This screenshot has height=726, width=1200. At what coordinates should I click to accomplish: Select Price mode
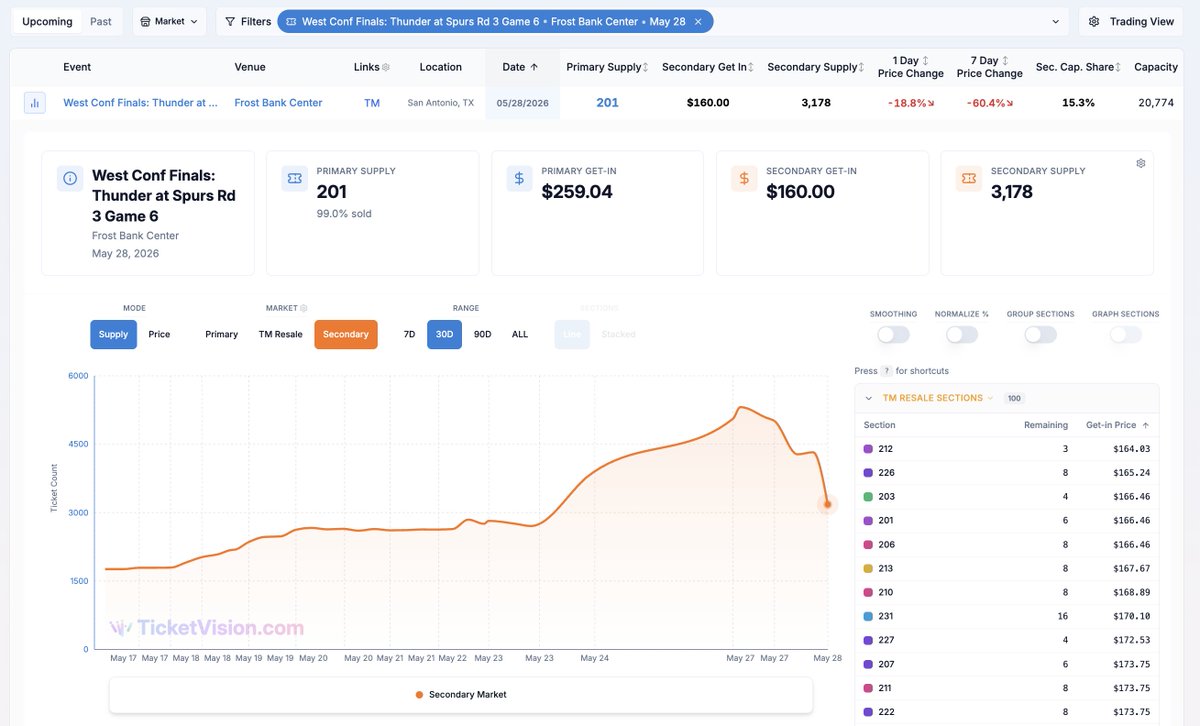pos(159,334)
